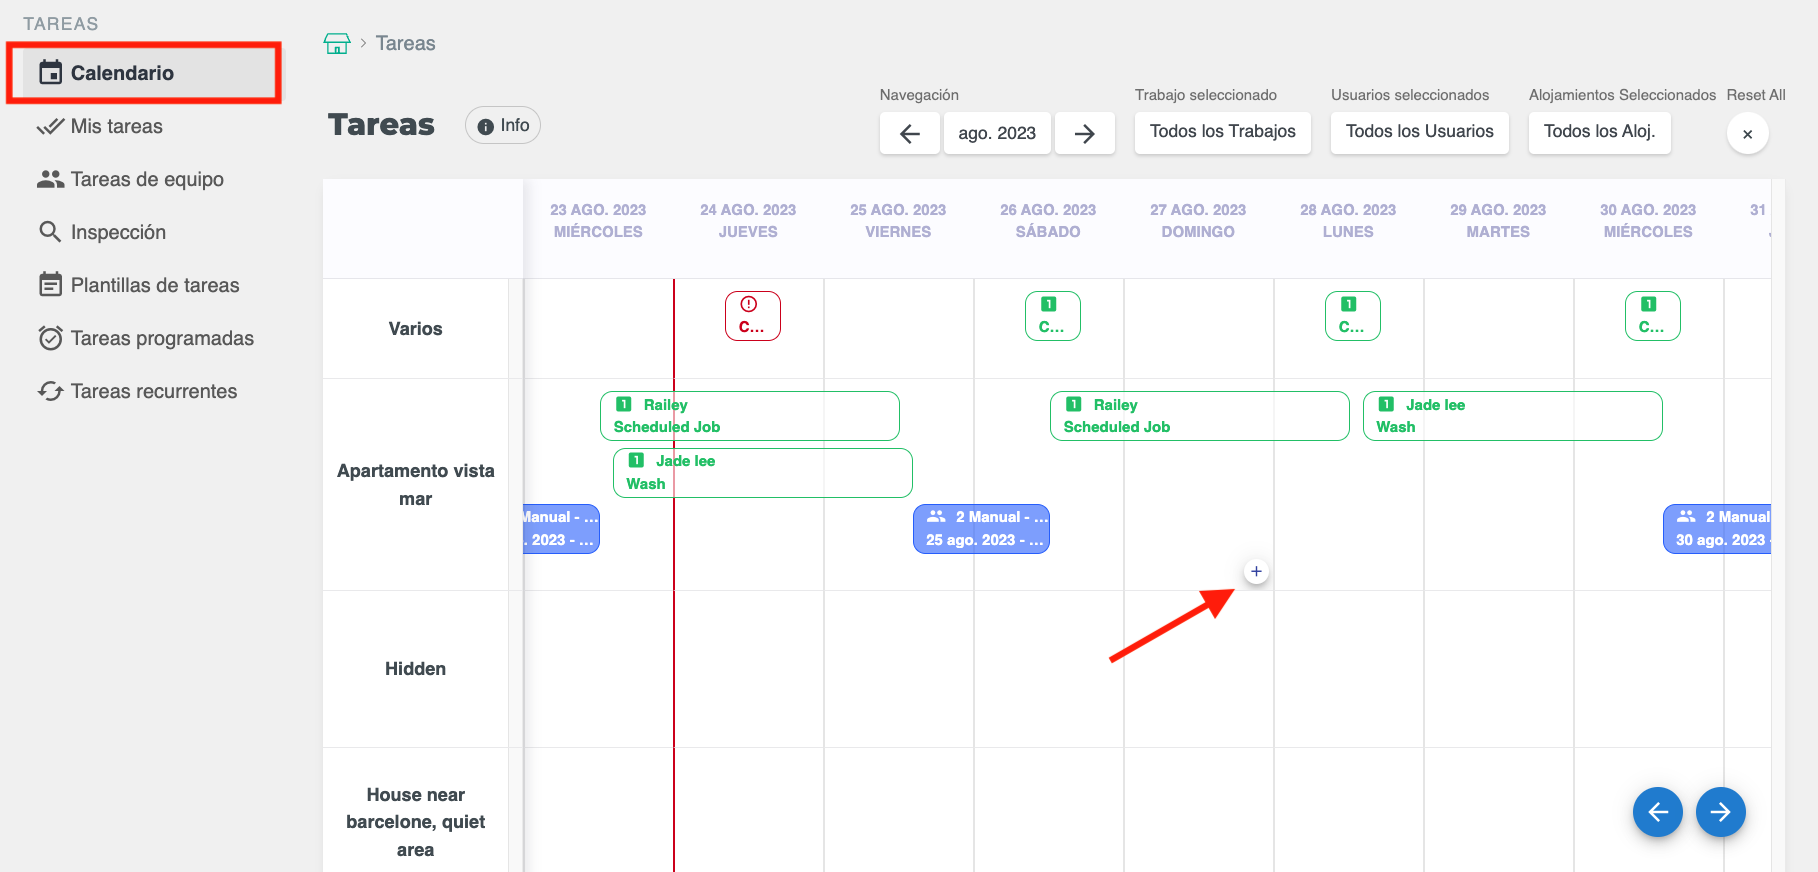Viewport: 1818px width, 872px height.
Task: Open the Info button next to Tareas
Action: click(503, 125)
